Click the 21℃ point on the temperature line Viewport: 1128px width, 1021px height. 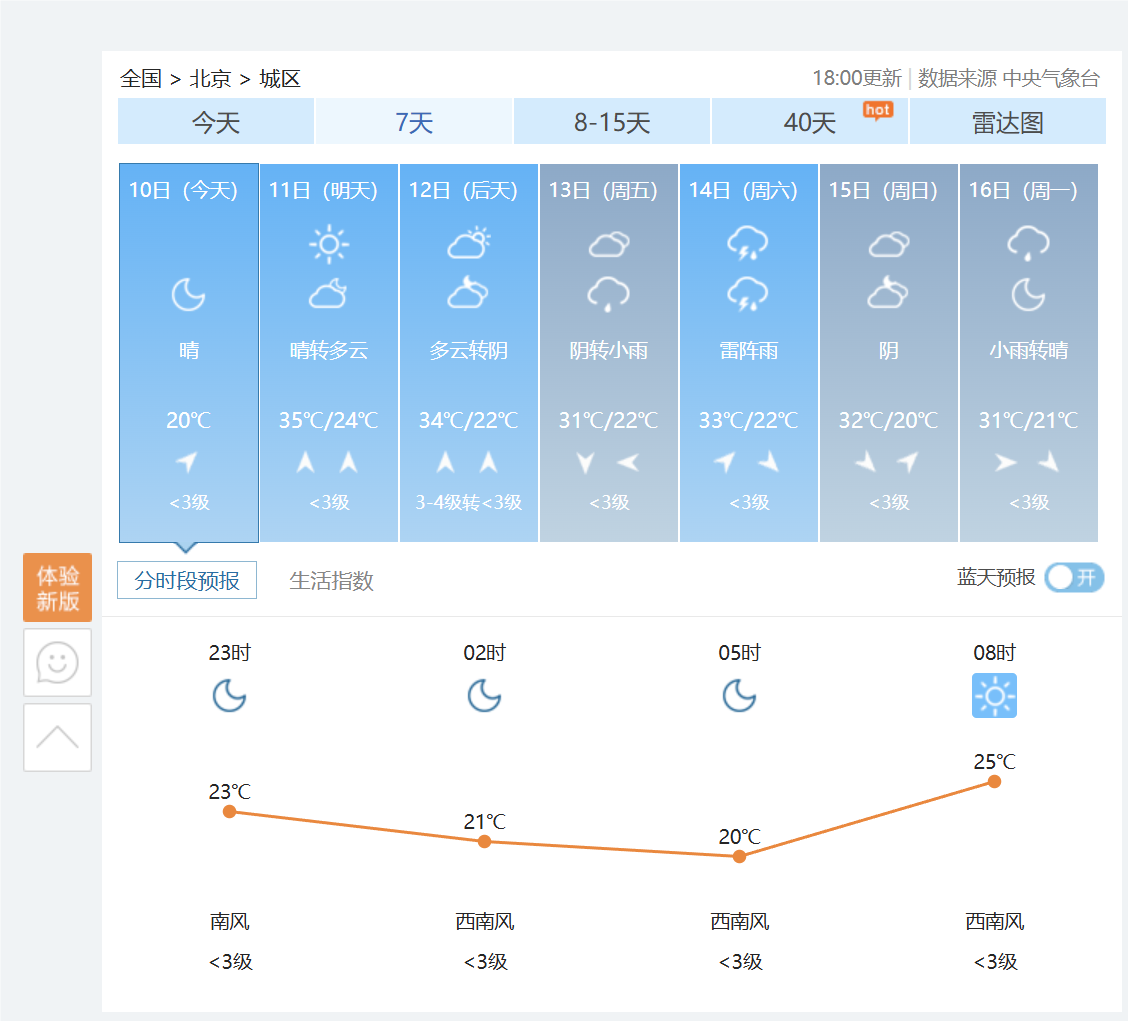(484, 841)
